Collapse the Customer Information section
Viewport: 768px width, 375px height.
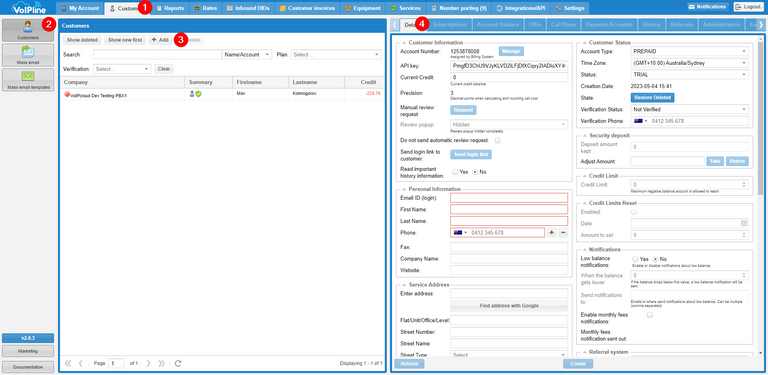[x=404, y=43]
